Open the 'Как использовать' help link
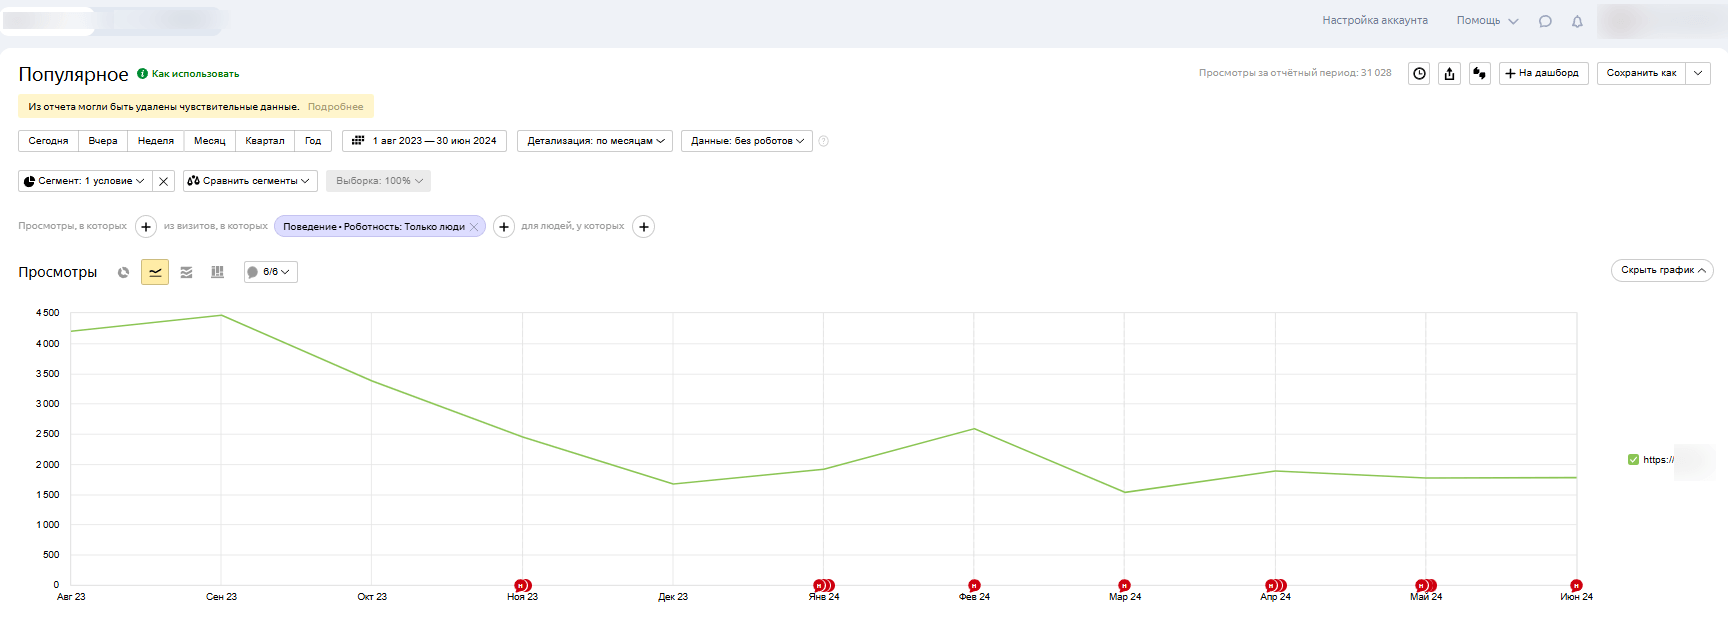Viewport: 1728px width, 618px height. tap(195, 74)
